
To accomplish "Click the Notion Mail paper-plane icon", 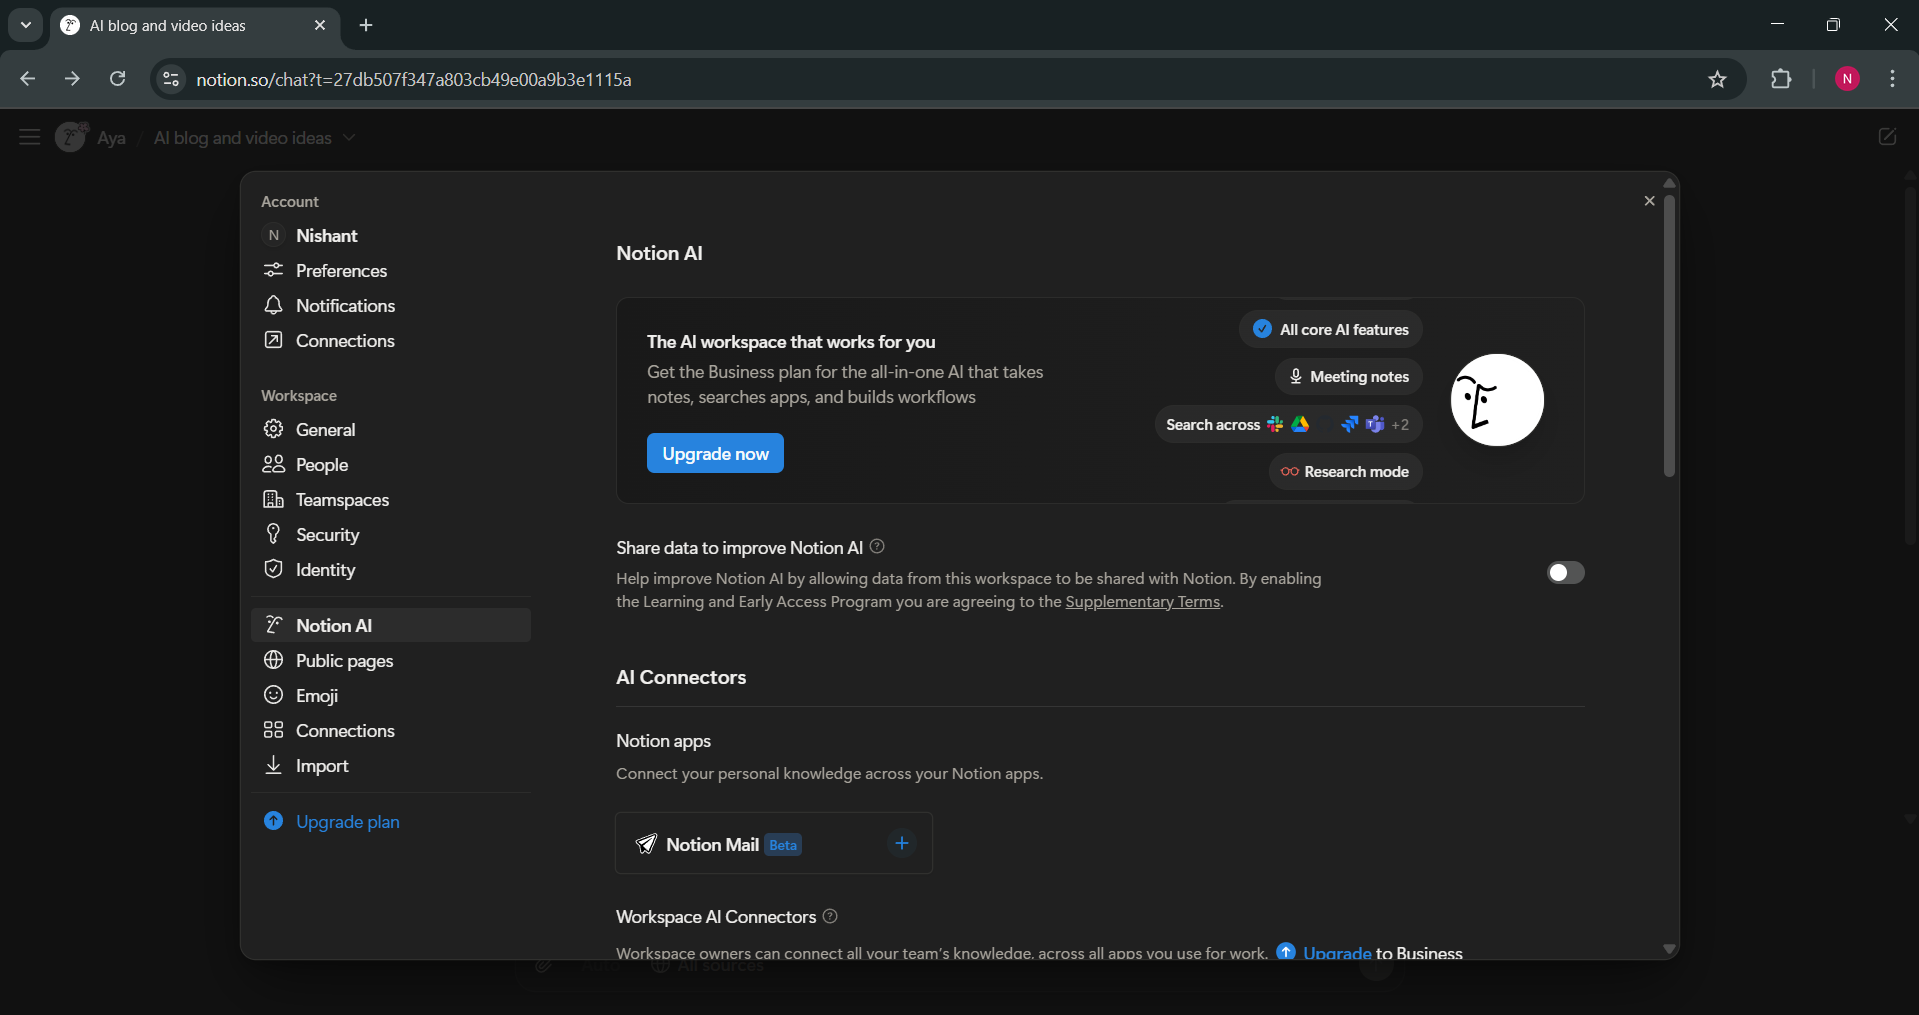I will (646, 845).
